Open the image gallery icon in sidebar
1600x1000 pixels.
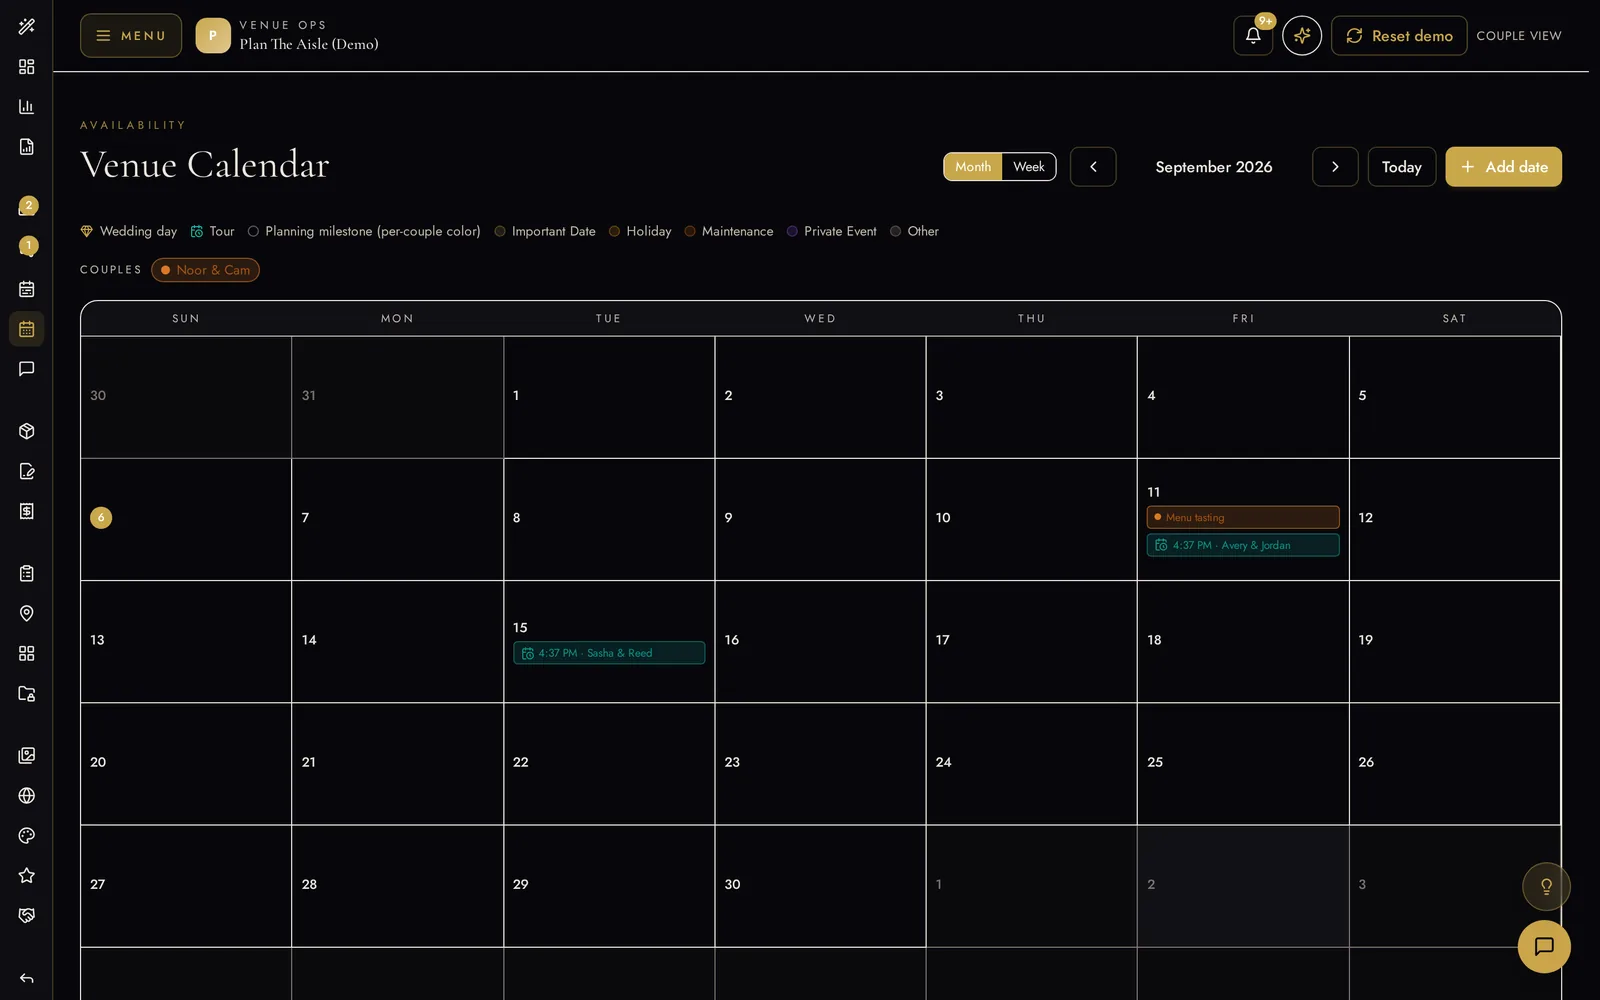(27, 755)
